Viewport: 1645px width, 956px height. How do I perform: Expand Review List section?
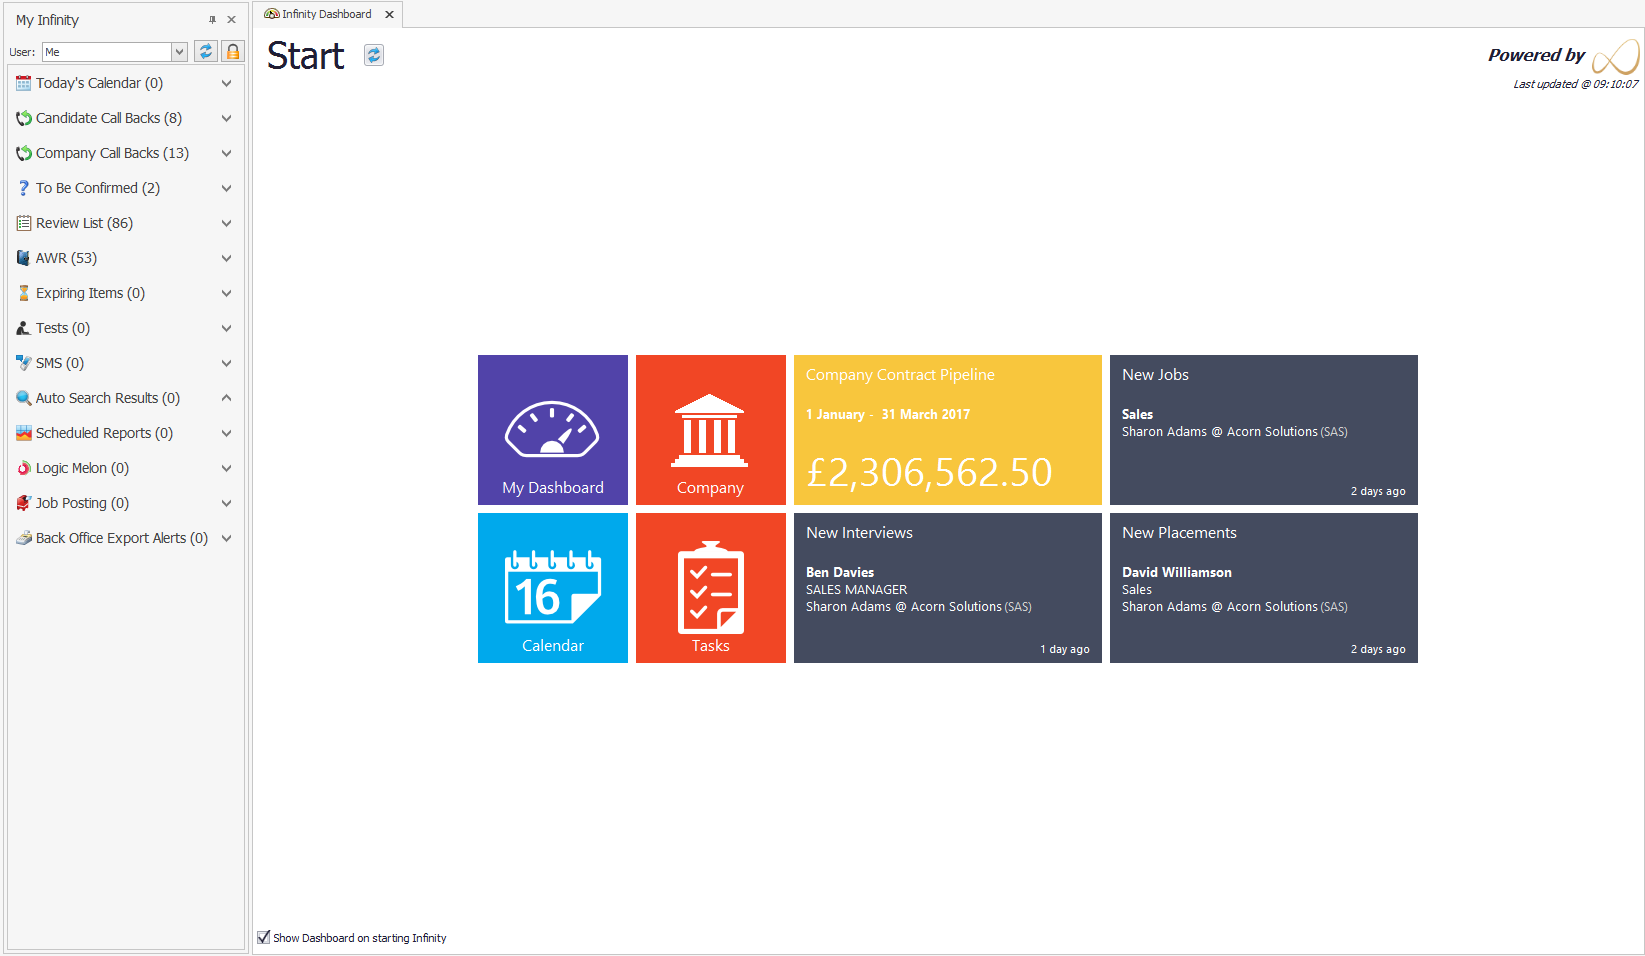[x=227, y=223]
